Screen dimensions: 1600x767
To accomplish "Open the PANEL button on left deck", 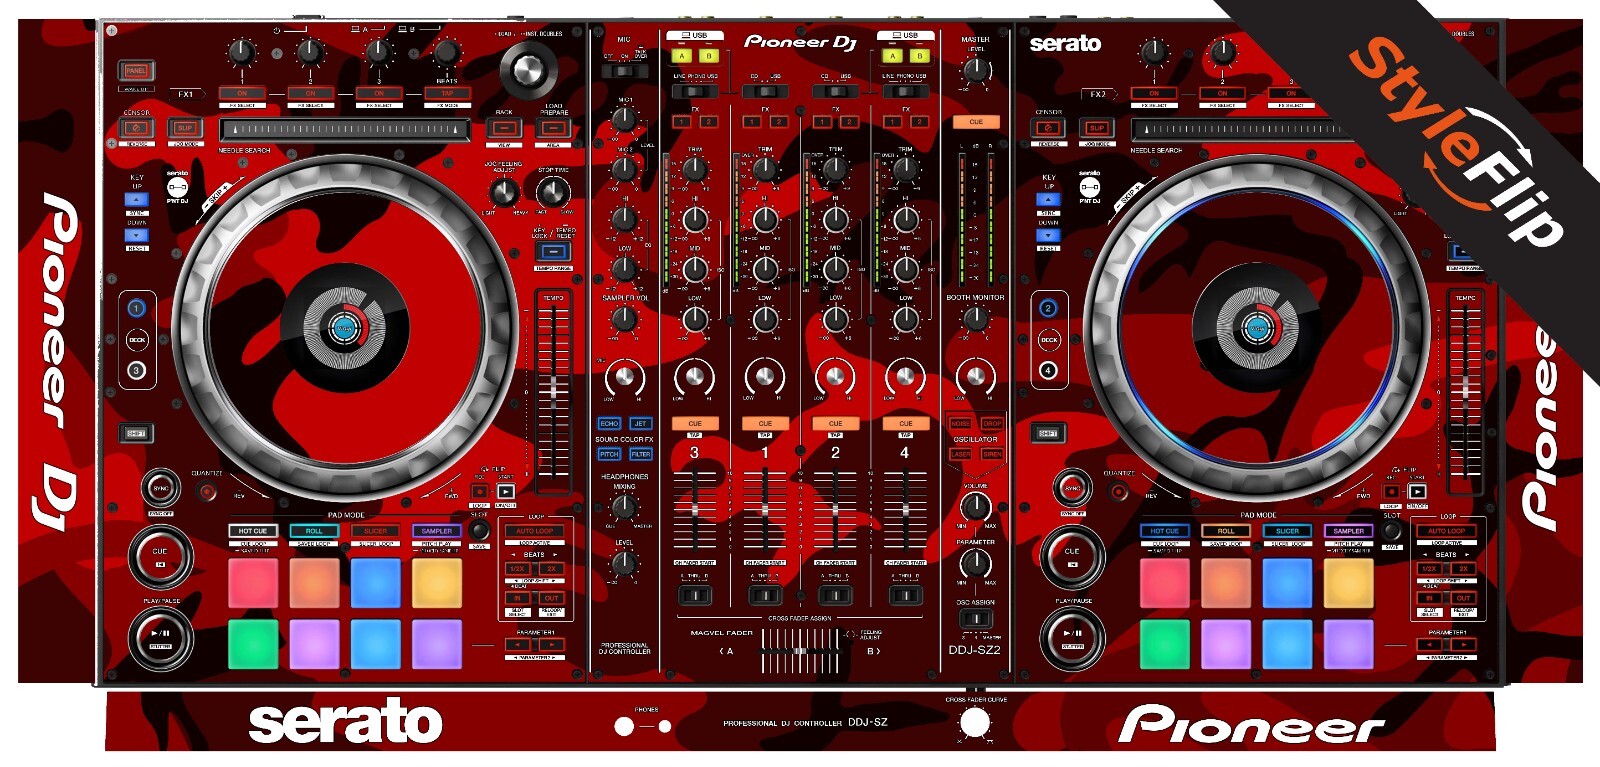I will 136,71.
